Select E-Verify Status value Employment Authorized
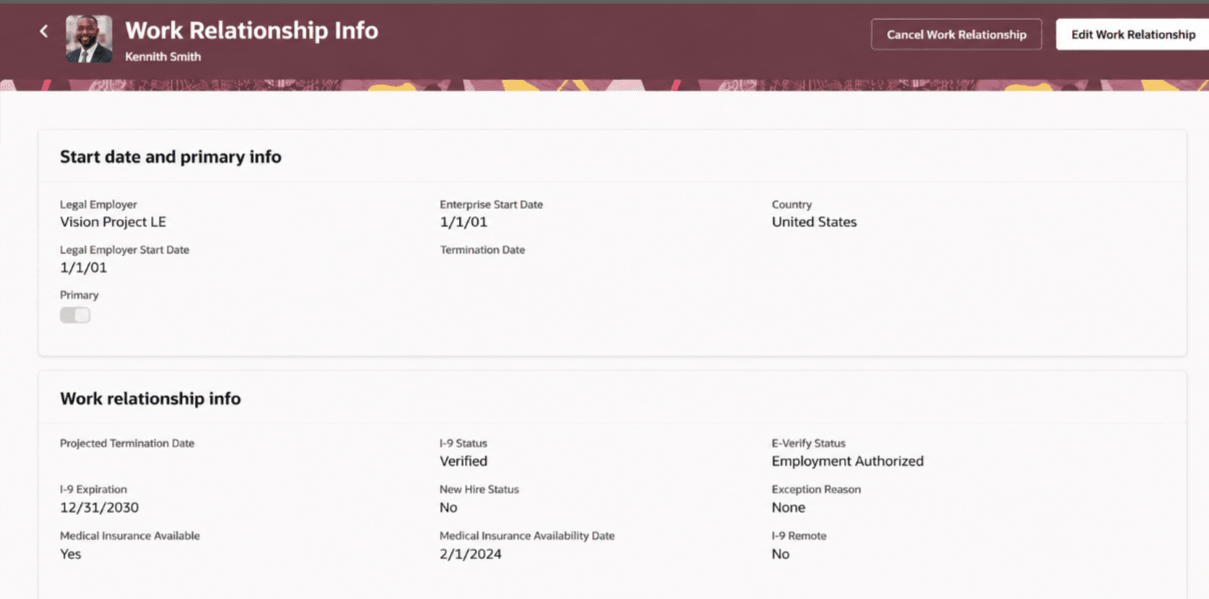The width and height of the screenshot is (1209, 599). pyautogui.click(x=848, y=461)
